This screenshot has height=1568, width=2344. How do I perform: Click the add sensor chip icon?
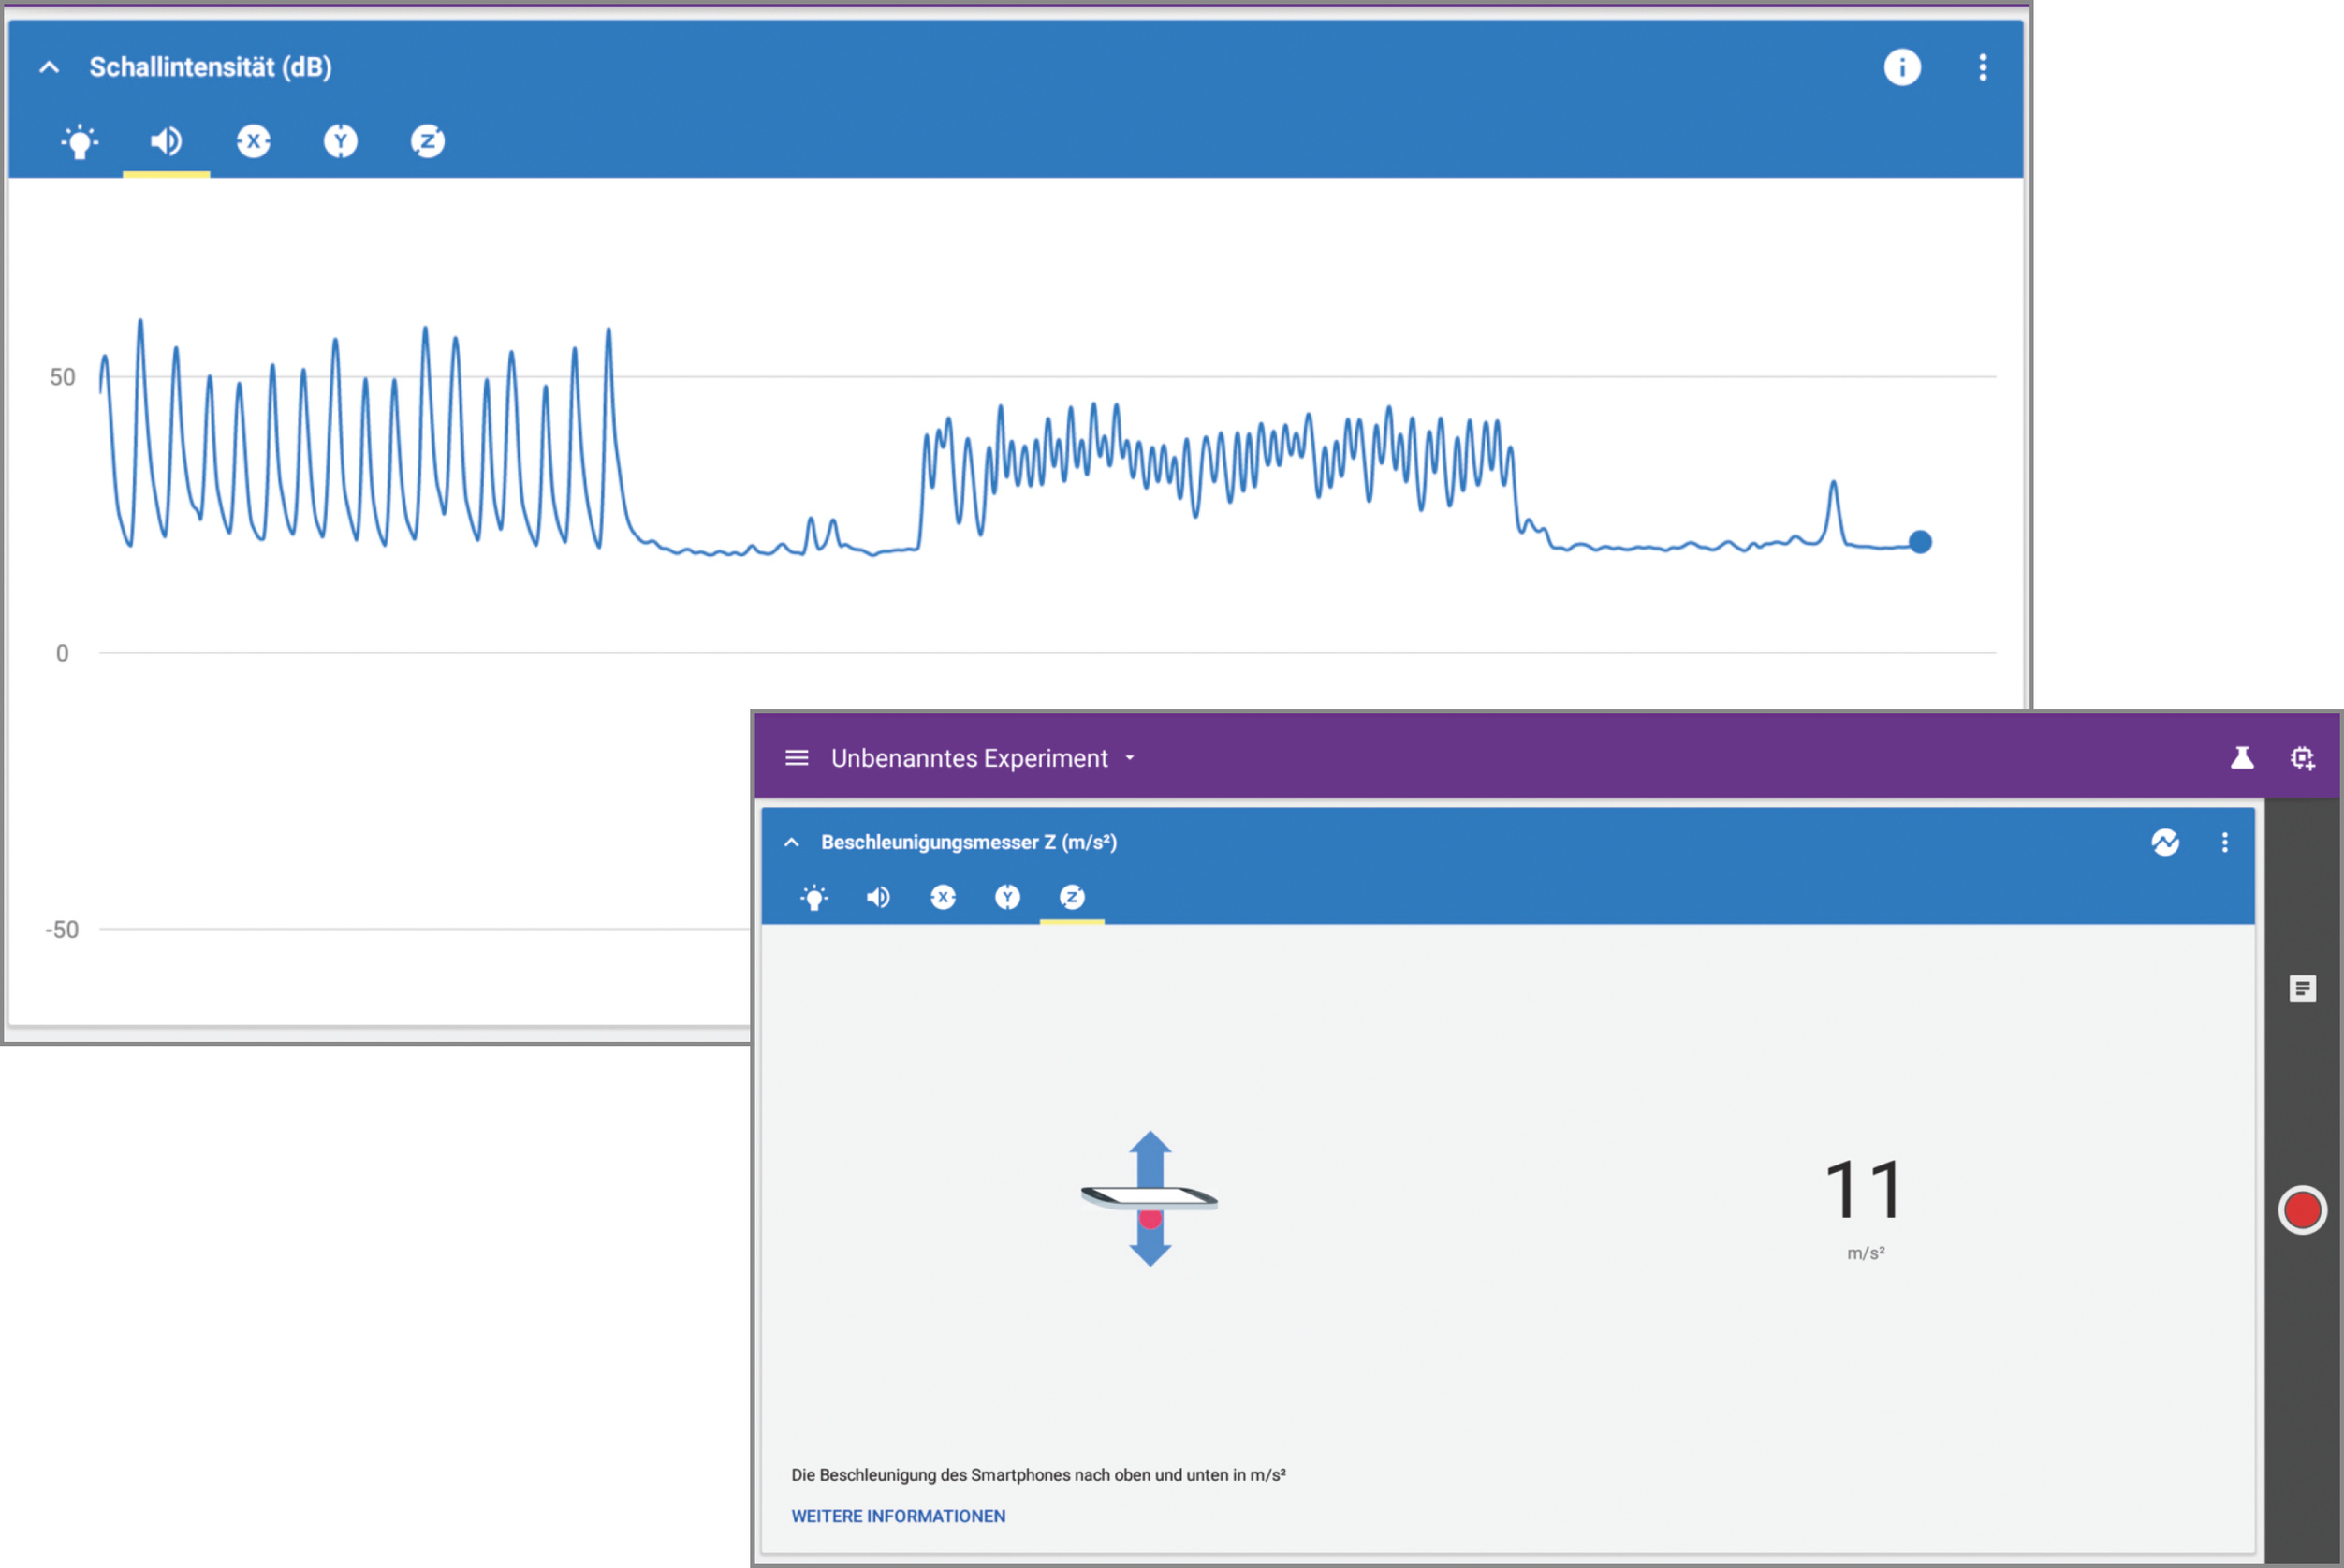point(2302,758)
